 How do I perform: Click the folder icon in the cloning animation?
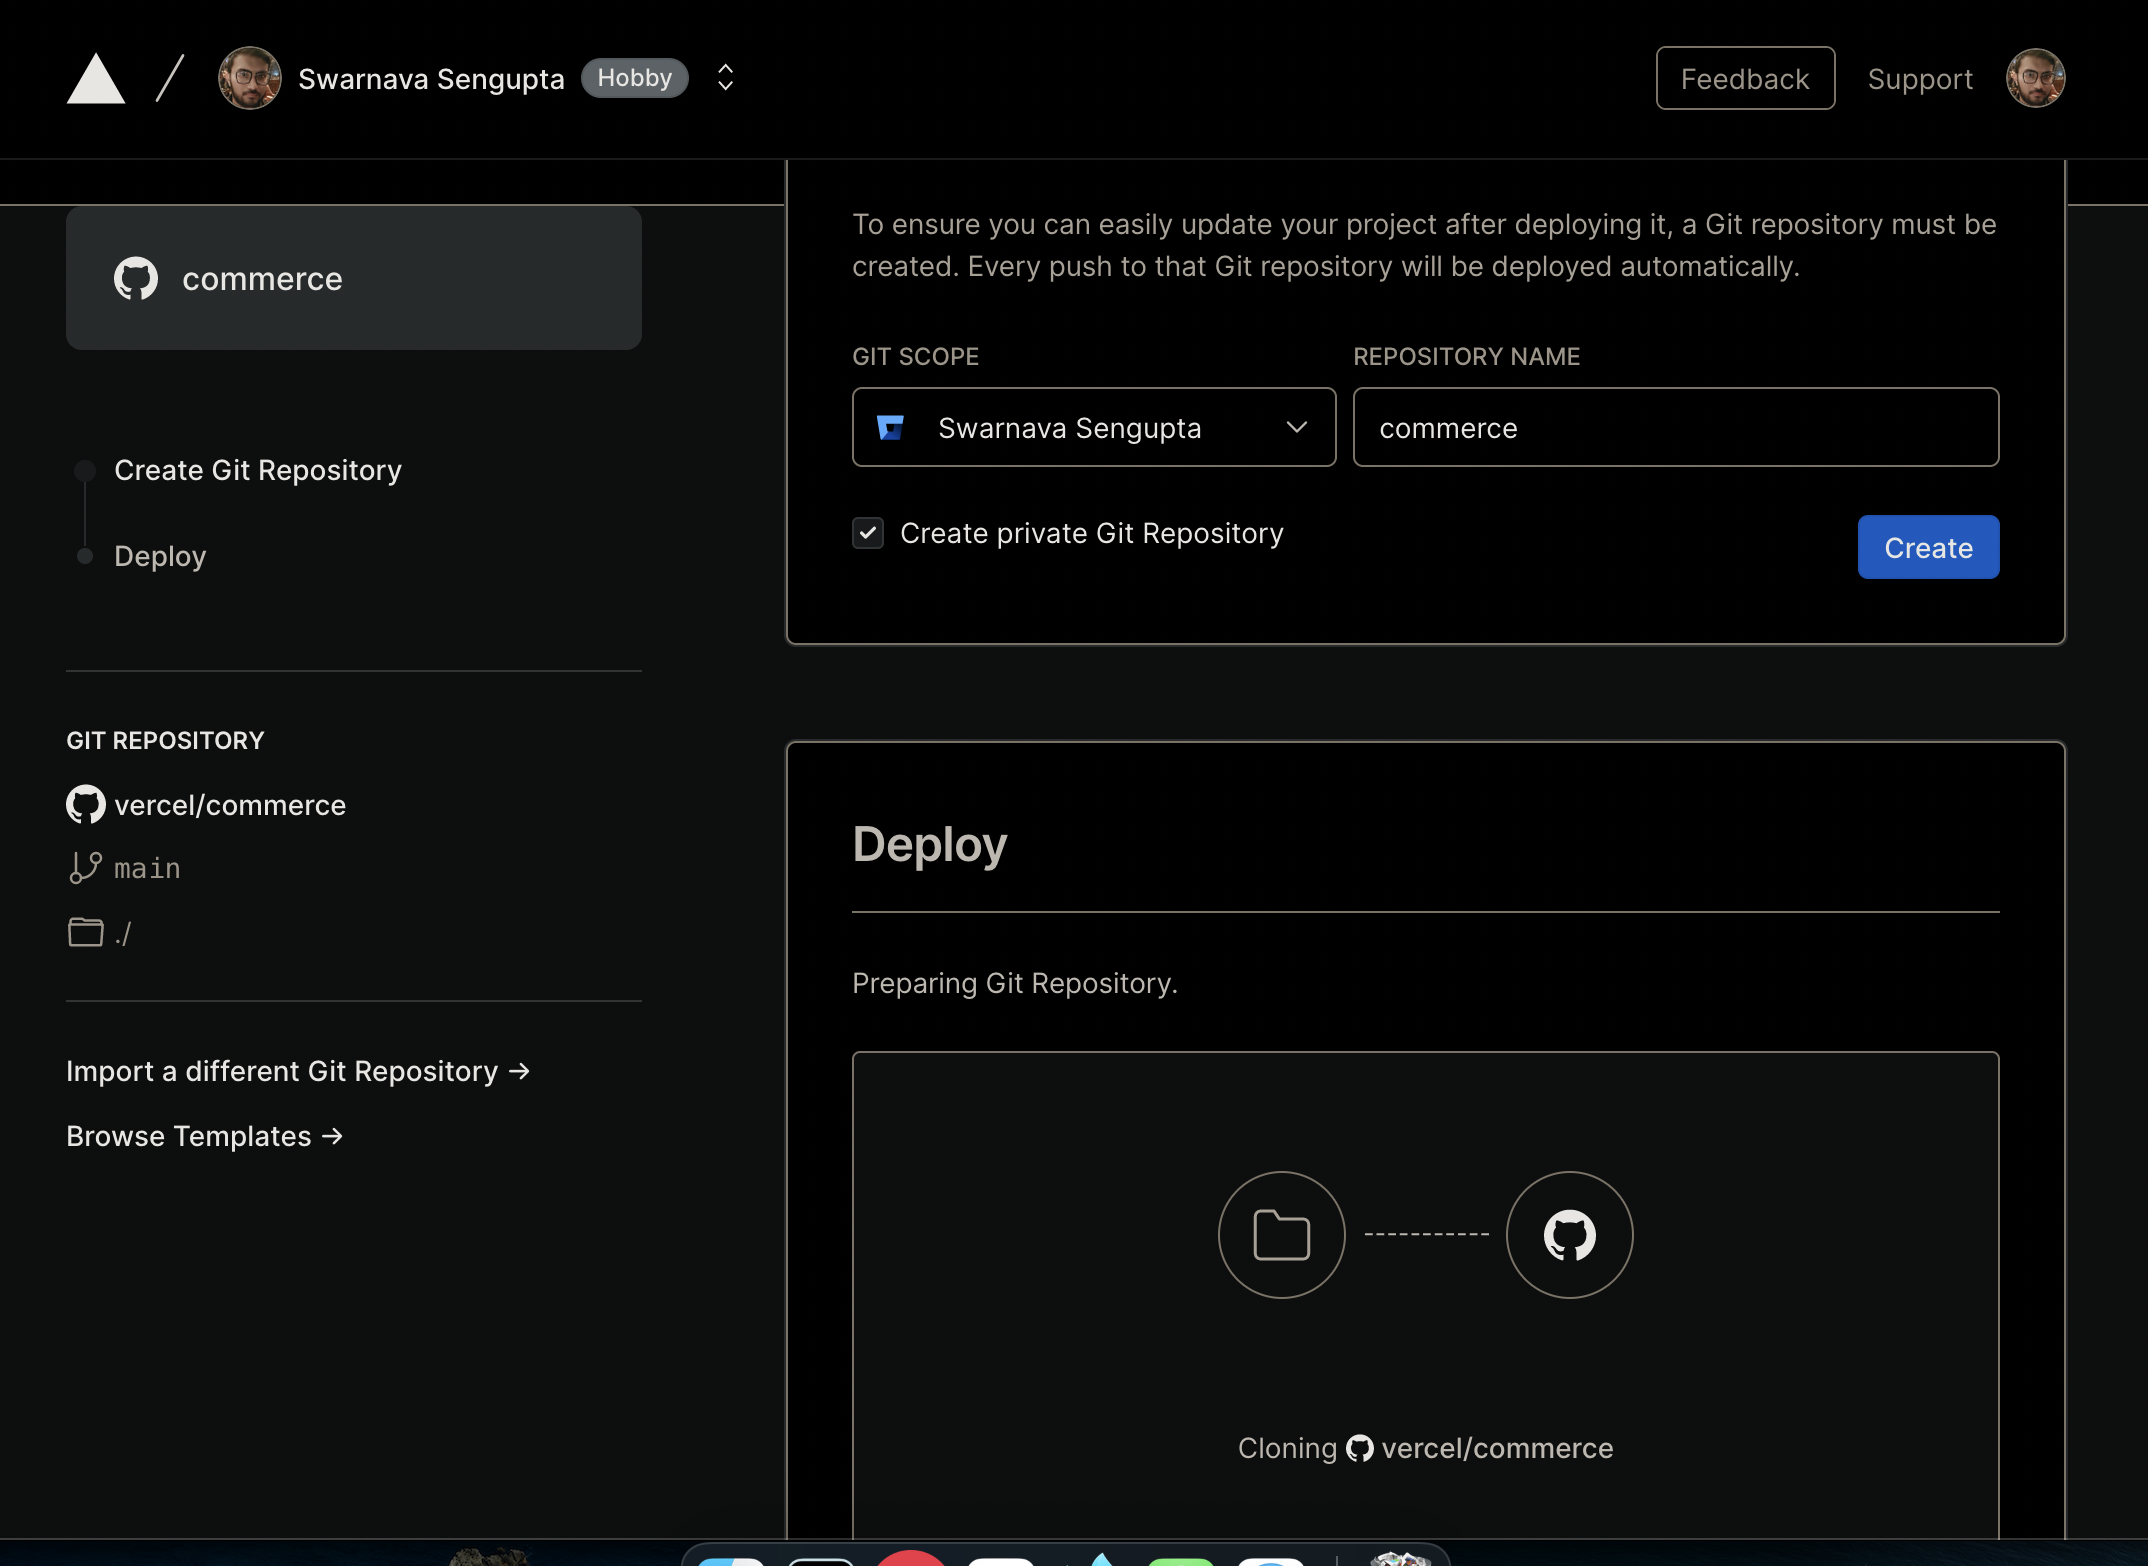click(x=1281, y=1234)
